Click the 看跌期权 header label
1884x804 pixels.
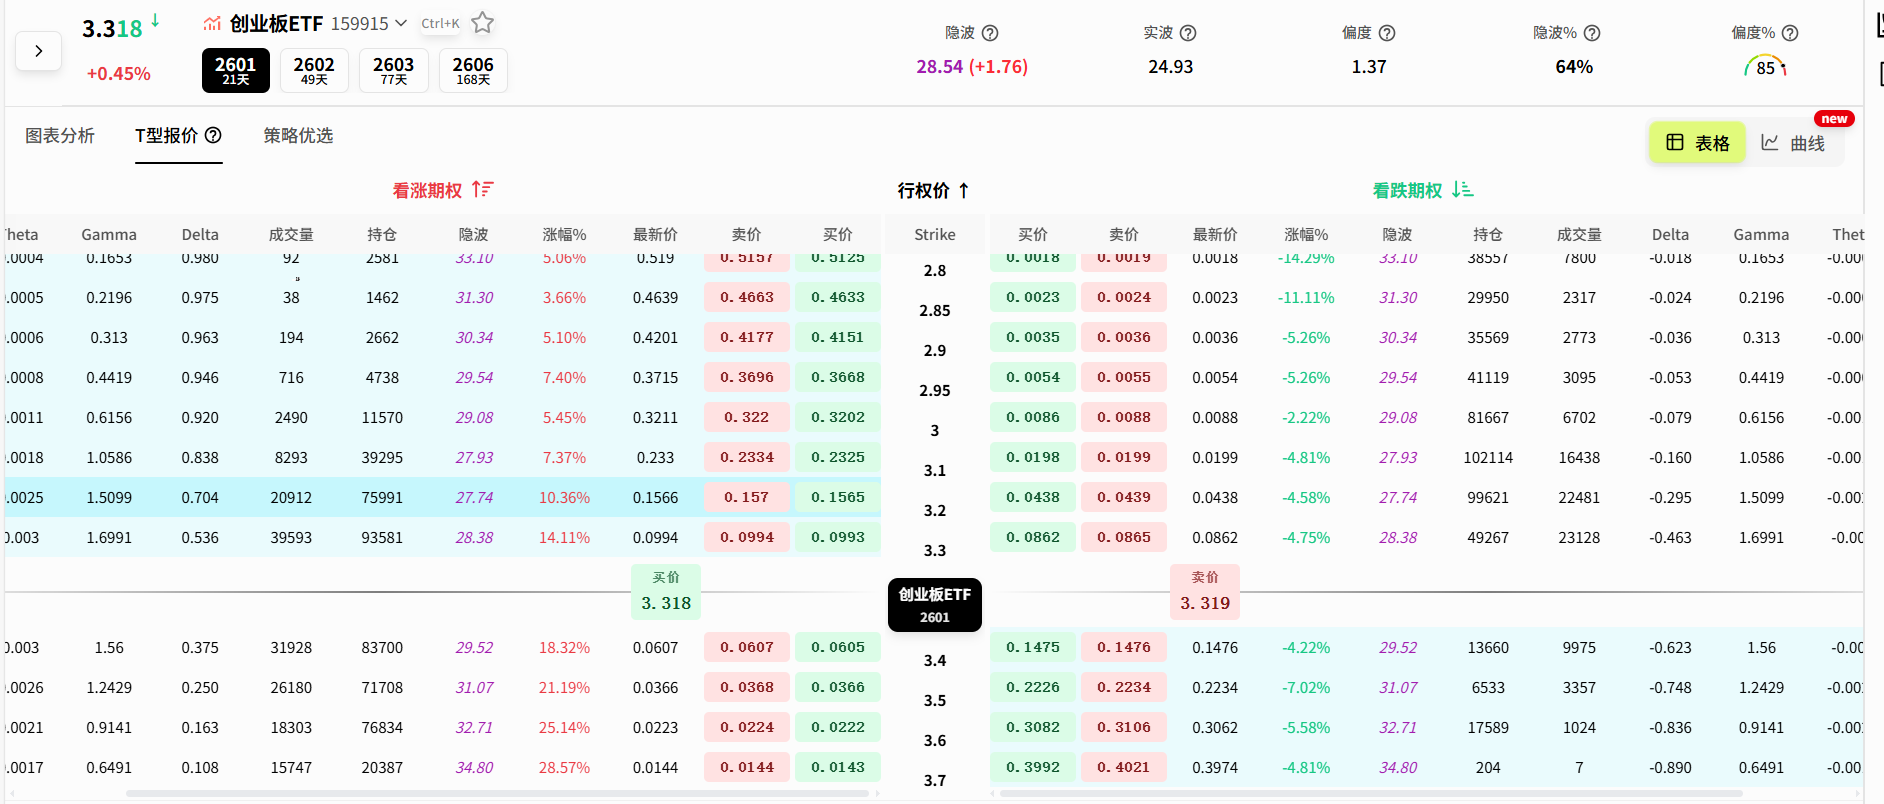1407,190
